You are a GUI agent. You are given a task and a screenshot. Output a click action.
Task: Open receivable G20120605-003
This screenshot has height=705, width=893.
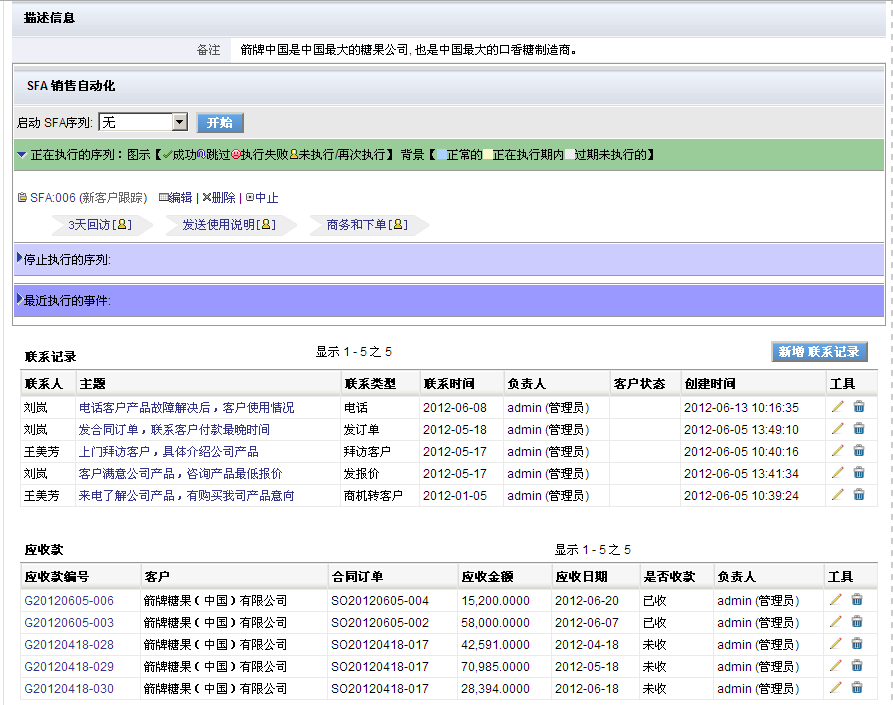click(69, 622)
